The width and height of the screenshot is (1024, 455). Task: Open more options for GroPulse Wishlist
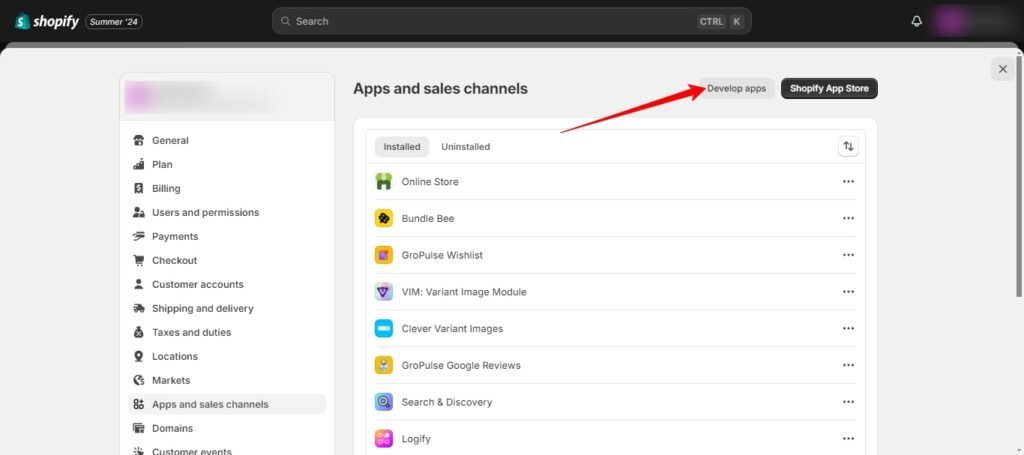click(848, 255)
